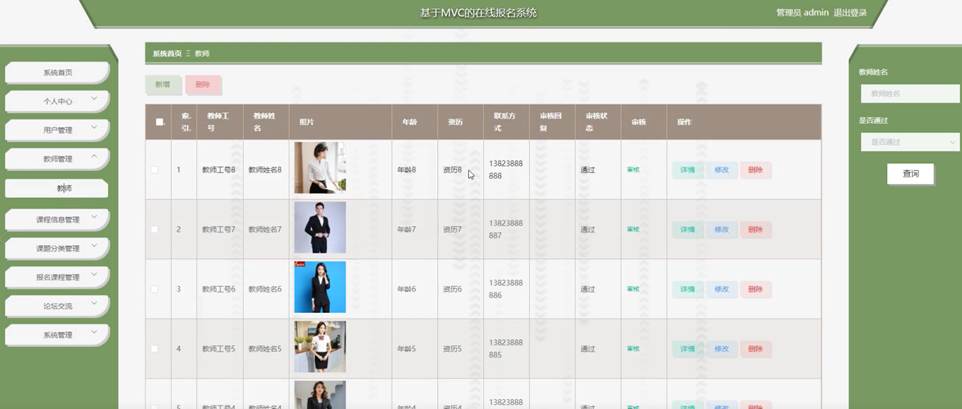Check the checkbox for row 3
Viewport: 962px width, 409px height.
pos(155,289)
